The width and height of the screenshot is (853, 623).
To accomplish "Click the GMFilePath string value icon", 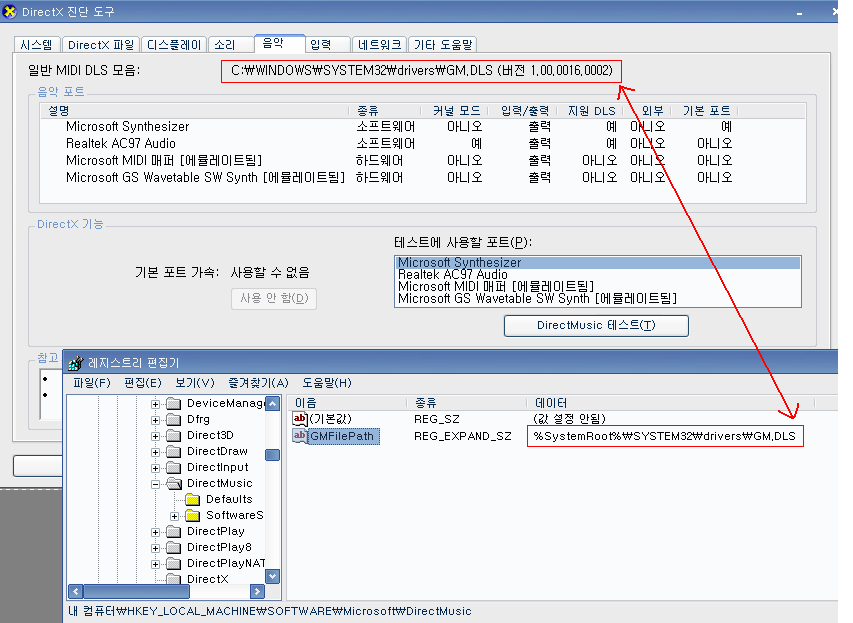I will [x=300, y=436].
